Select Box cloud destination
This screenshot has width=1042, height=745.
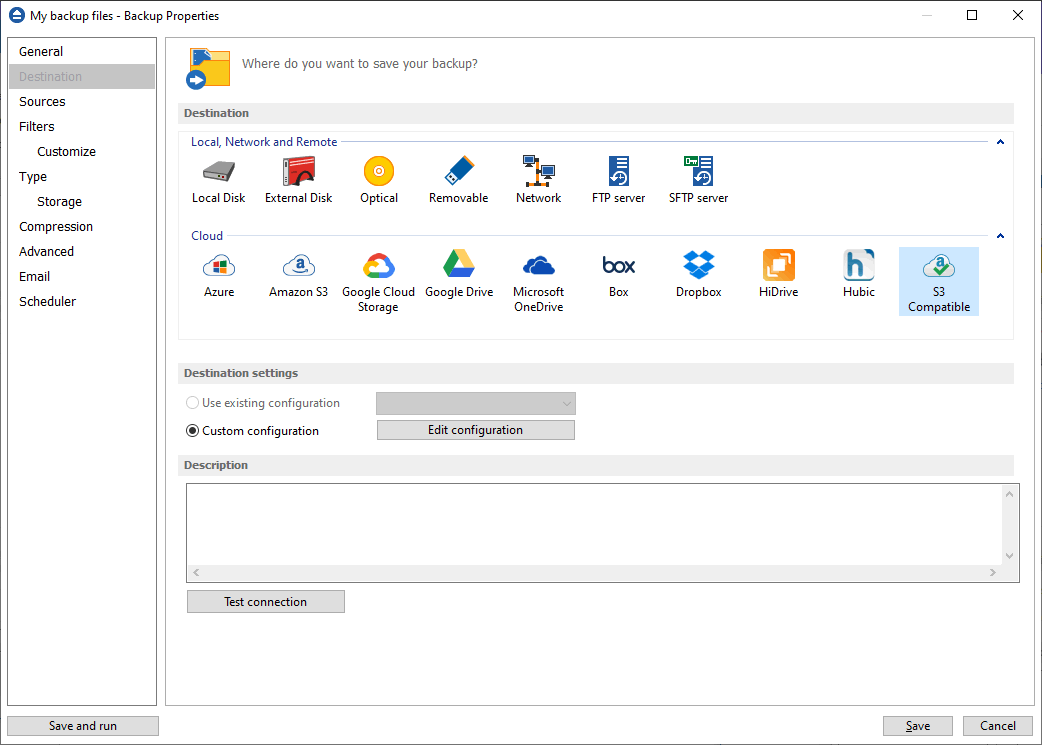[x=619, y=274]
